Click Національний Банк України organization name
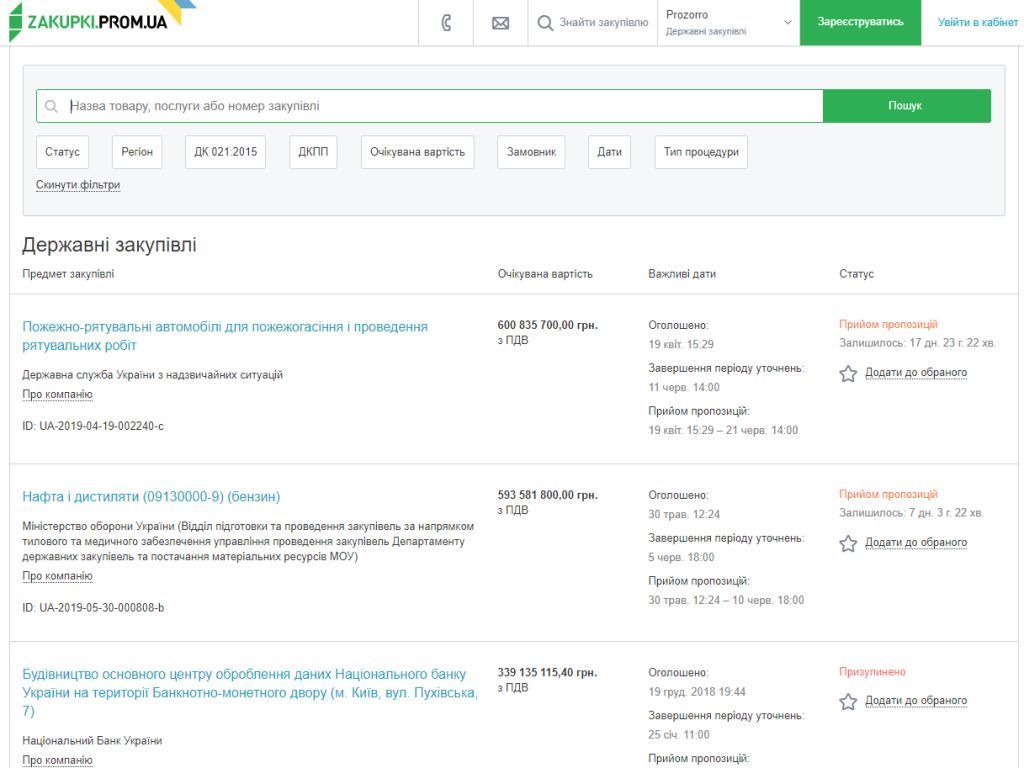The height and width of the screenshot is (768, 1024). [92, 741]
